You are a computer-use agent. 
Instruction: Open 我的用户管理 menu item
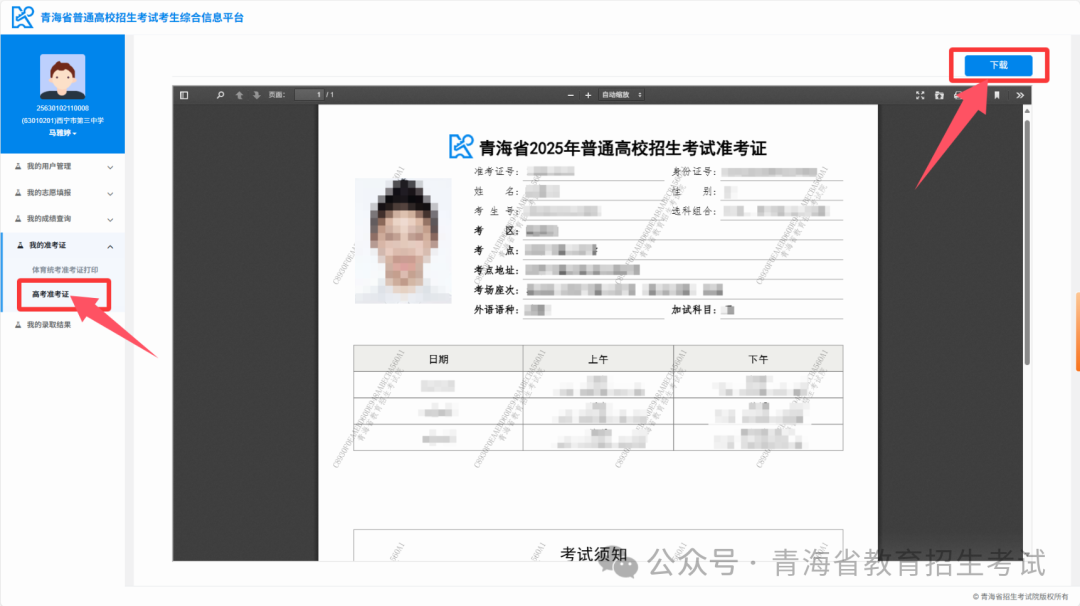pos(62,168)
